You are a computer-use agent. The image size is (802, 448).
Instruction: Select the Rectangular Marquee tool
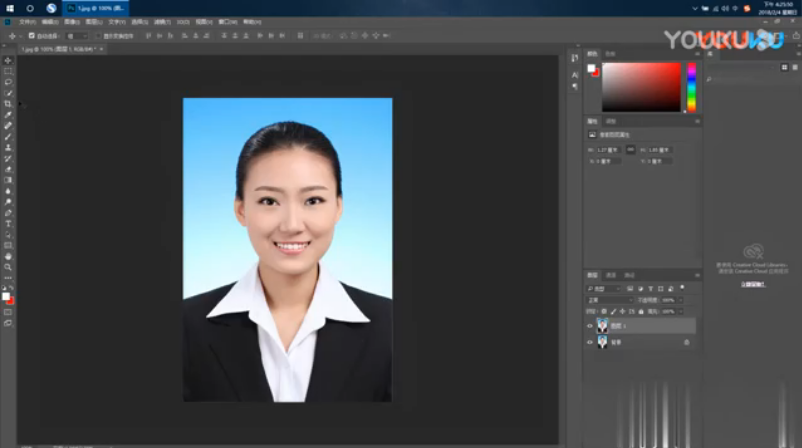pos(8,71)
